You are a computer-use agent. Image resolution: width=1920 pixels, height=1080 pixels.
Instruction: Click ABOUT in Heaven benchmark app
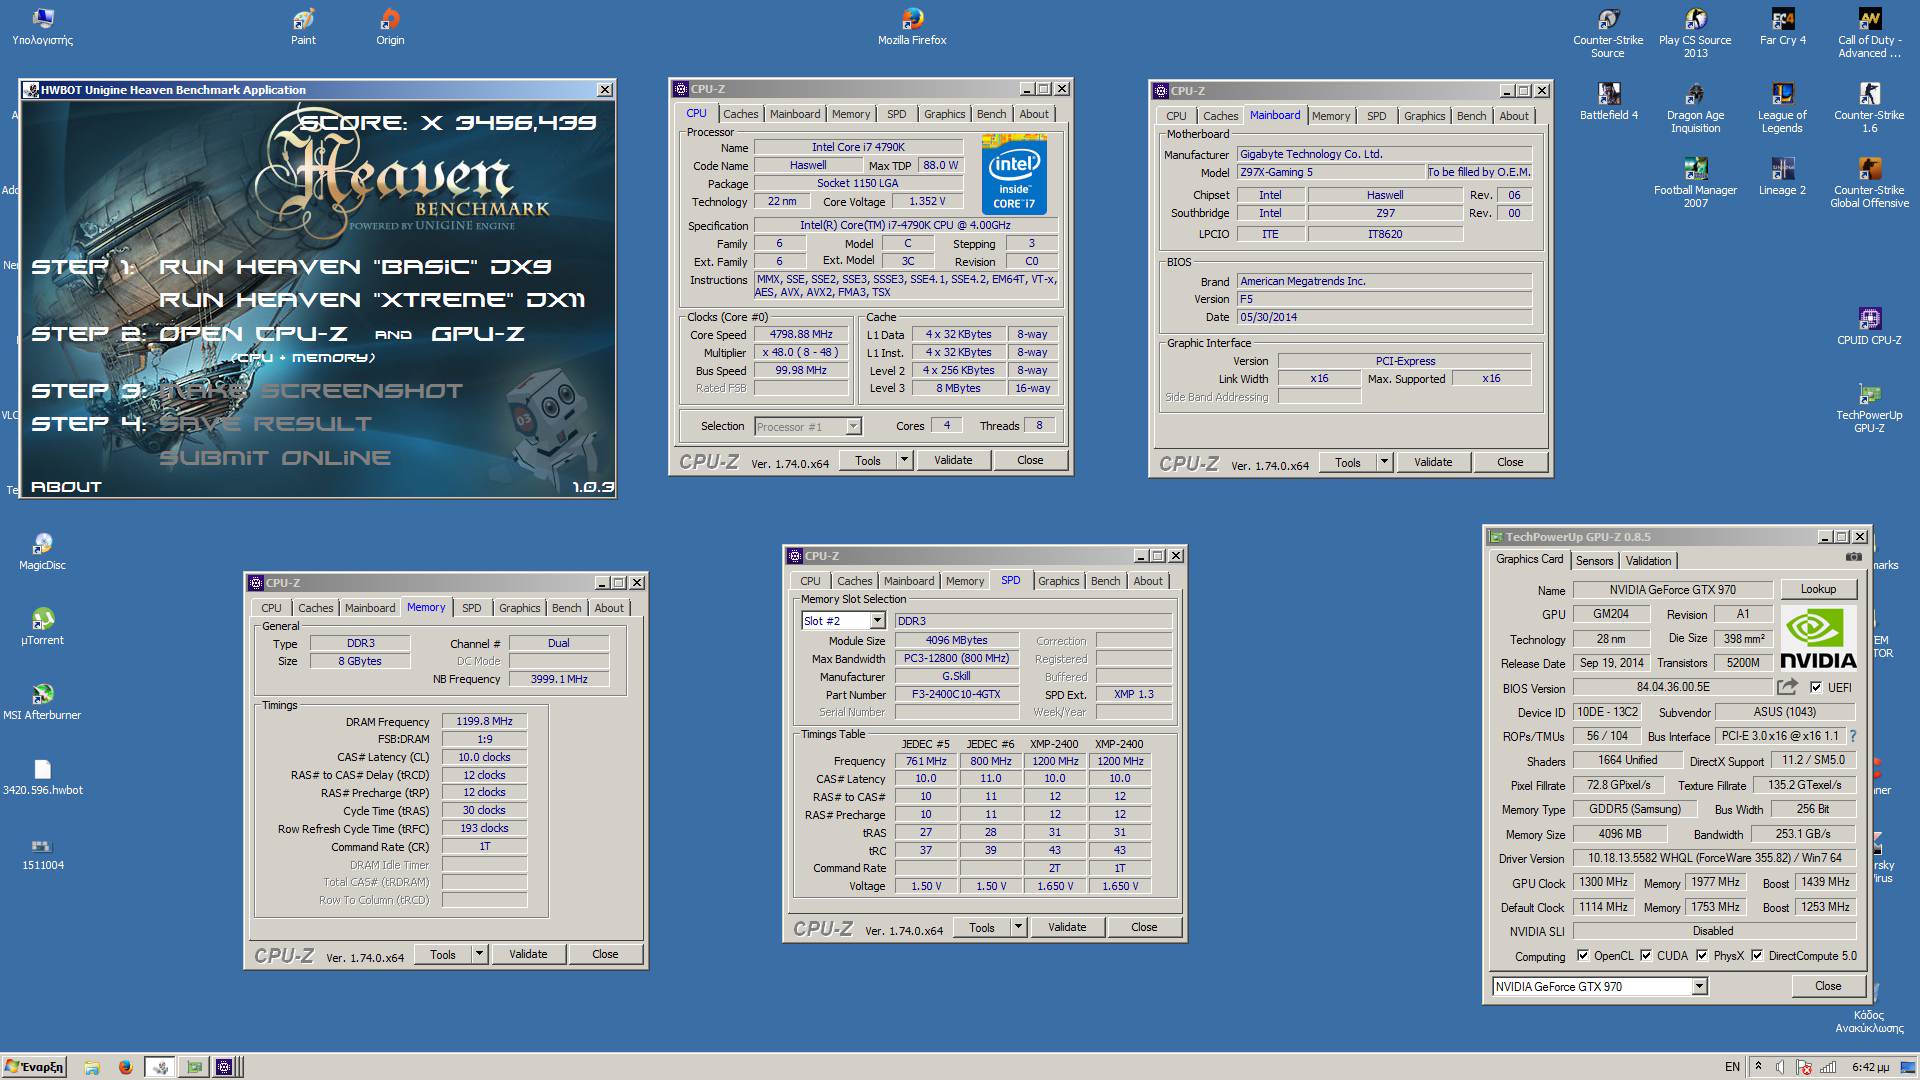(66, 487)
